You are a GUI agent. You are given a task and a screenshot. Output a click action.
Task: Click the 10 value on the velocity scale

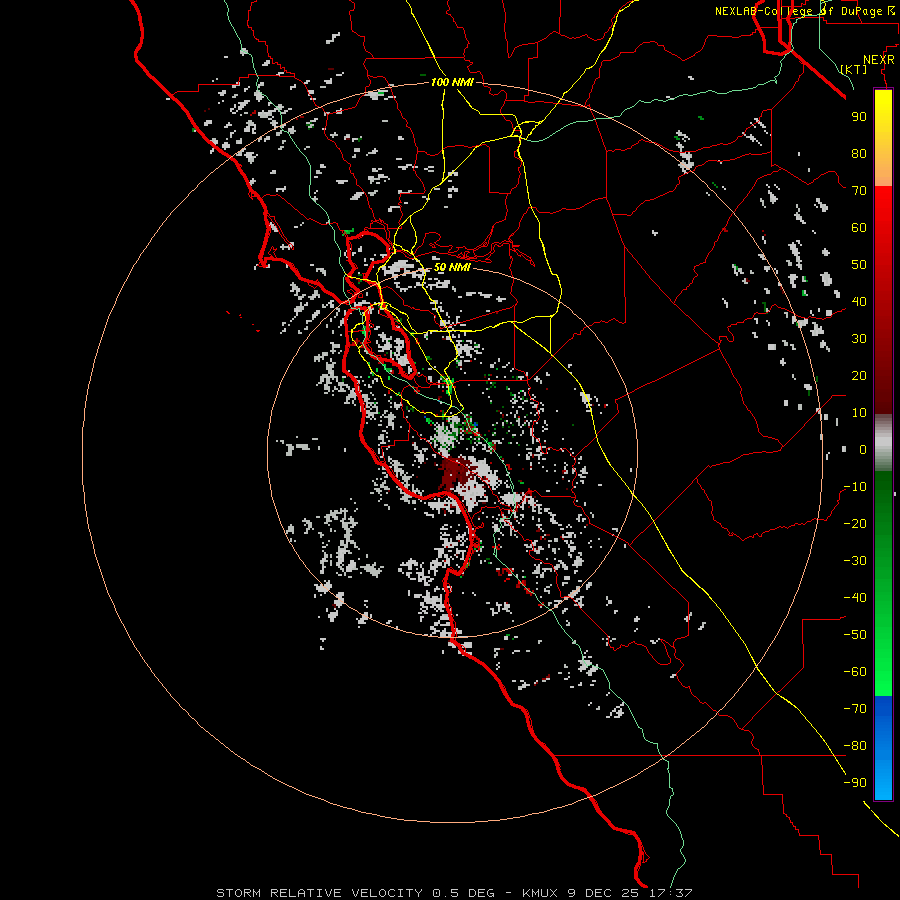pyautogui.click(x=859, y=413)
